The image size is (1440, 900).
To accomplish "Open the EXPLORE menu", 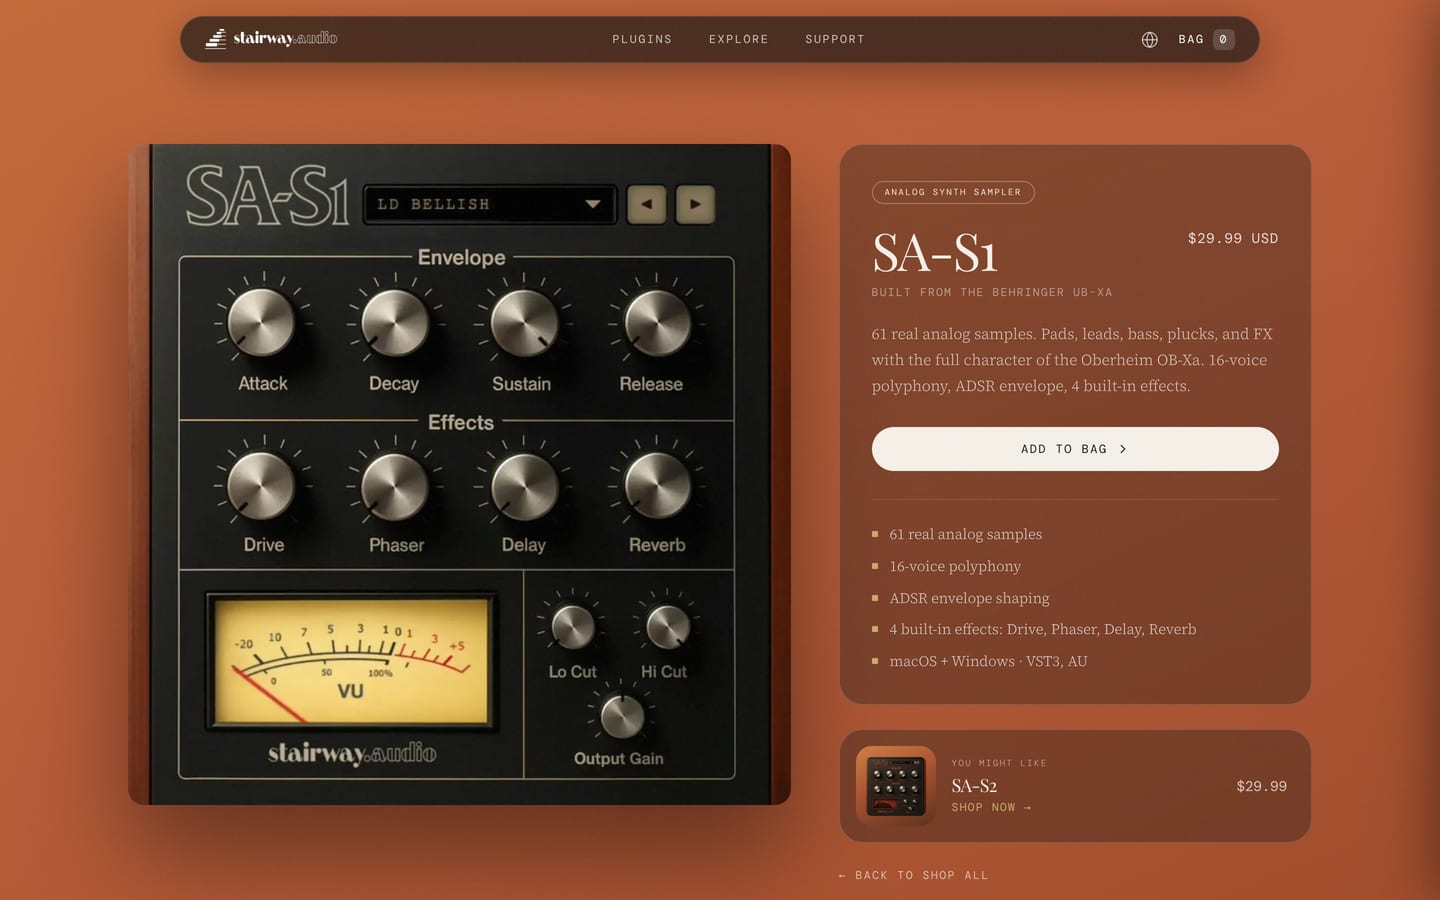I will [x=739, y=39].
